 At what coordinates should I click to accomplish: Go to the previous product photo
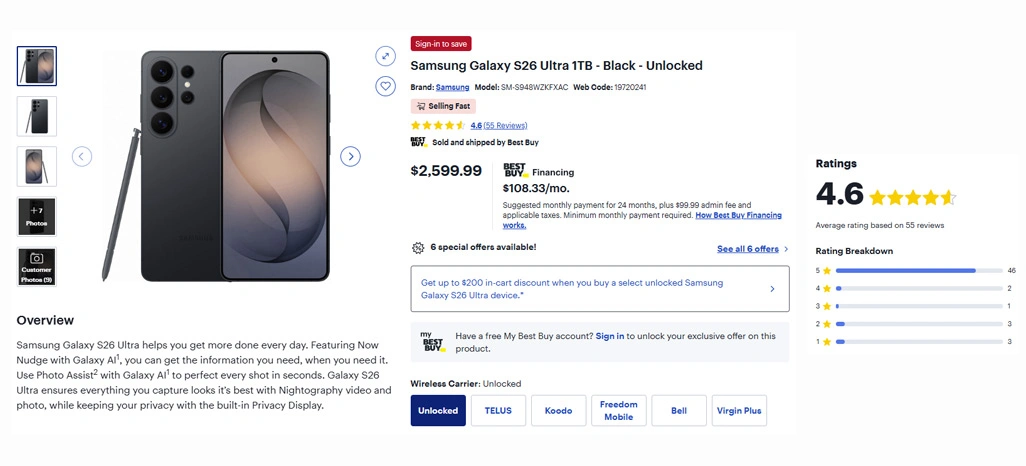point(82,156)
